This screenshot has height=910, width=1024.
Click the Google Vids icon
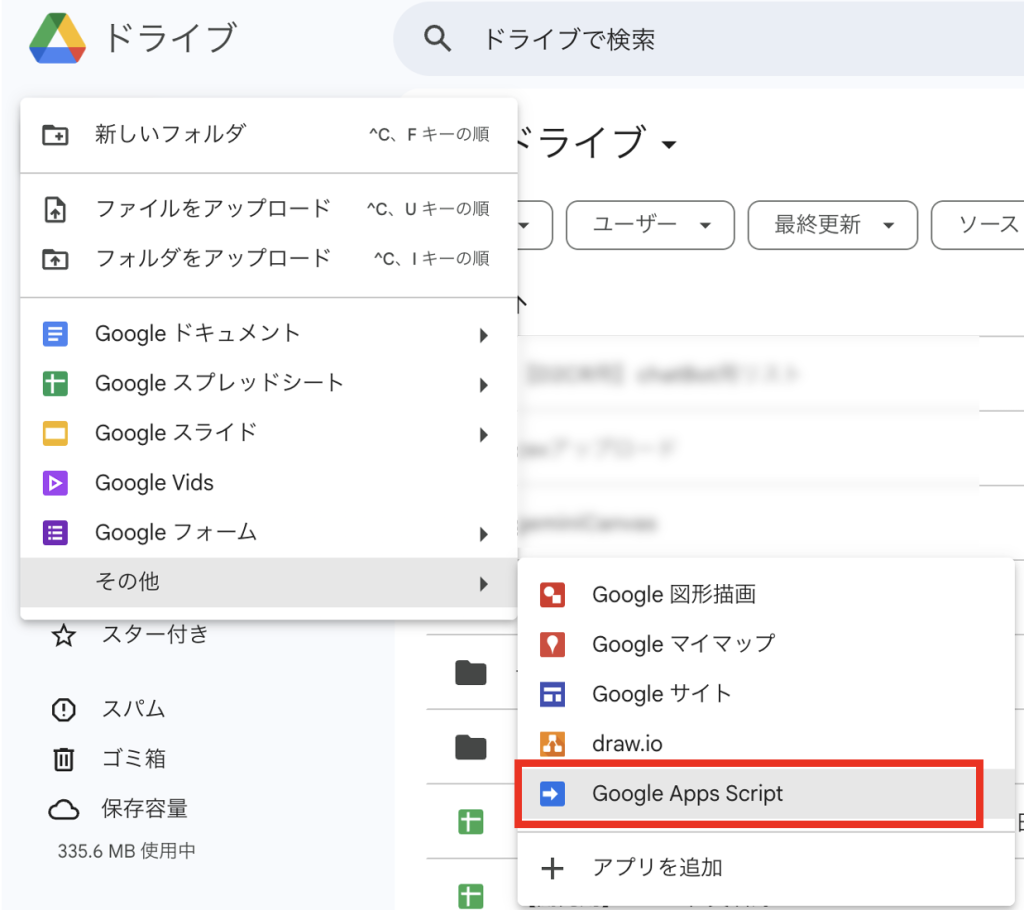point(55,483)
